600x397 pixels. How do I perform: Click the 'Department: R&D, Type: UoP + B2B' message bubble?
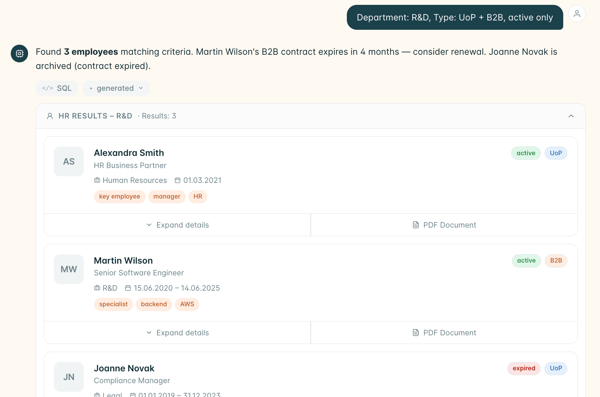455,18
